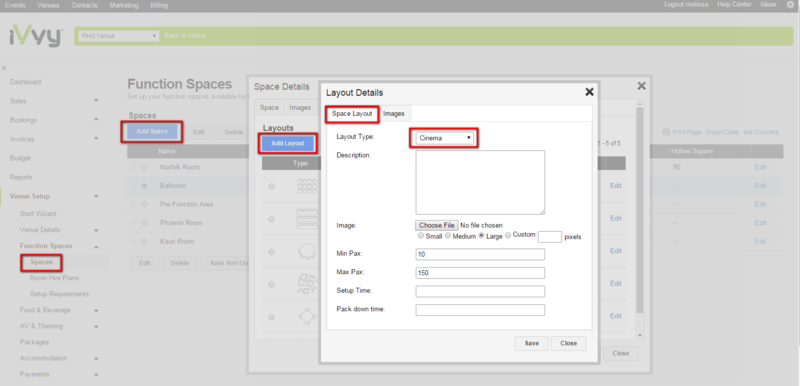Screen dimensions: 800x386
Task: Open Start Wizard in the sidebar
Action: [x=38, y=214]
